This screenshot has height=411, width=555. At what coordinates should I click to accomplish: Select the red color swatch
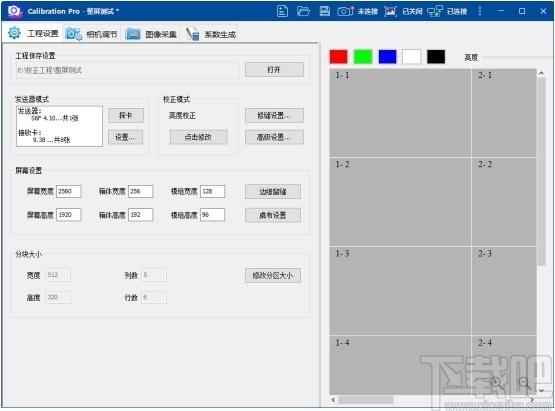pos(338,57)
